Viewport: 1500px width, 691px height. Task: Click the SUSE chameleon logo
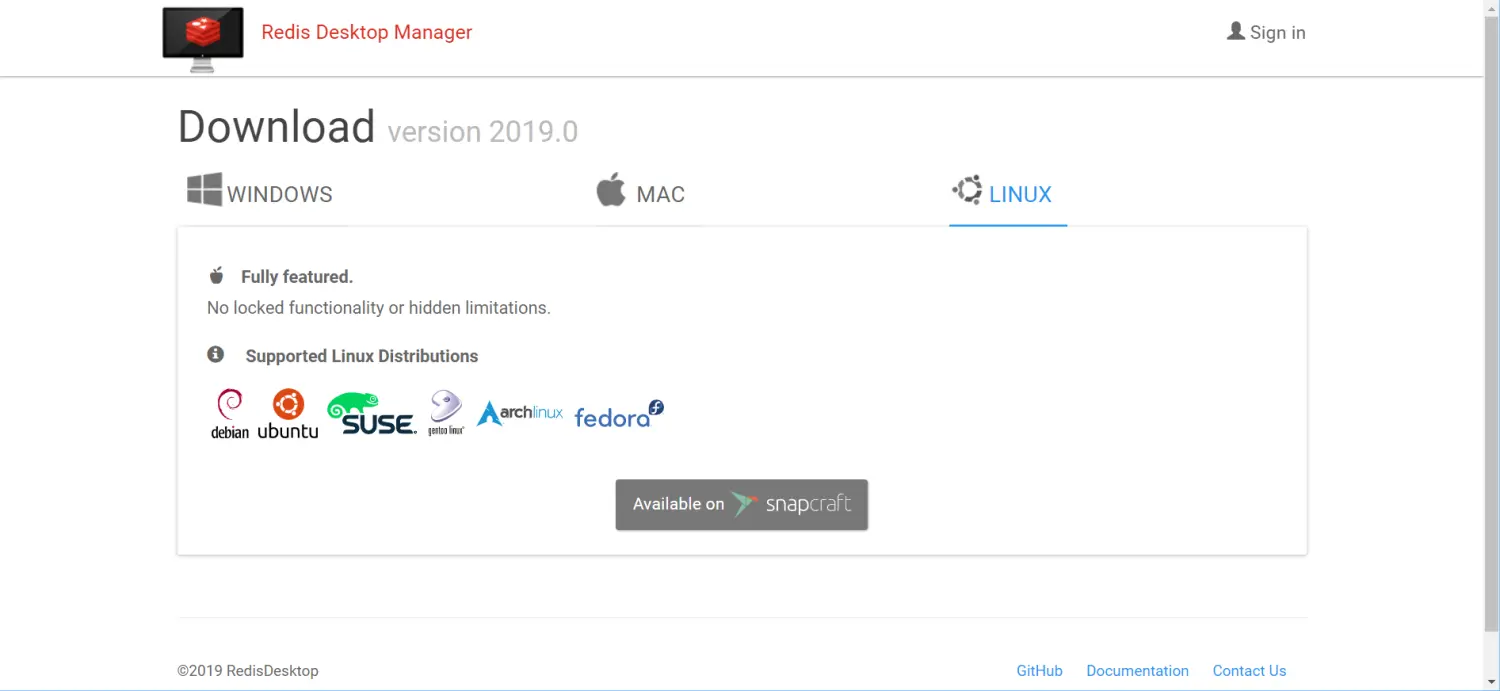372,413
